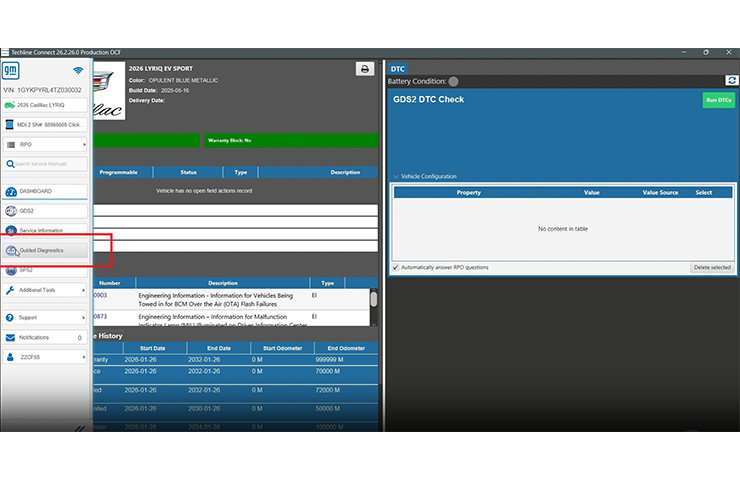
Task: Click the Battery Condition indicator circle
Action: coord(453,81)
